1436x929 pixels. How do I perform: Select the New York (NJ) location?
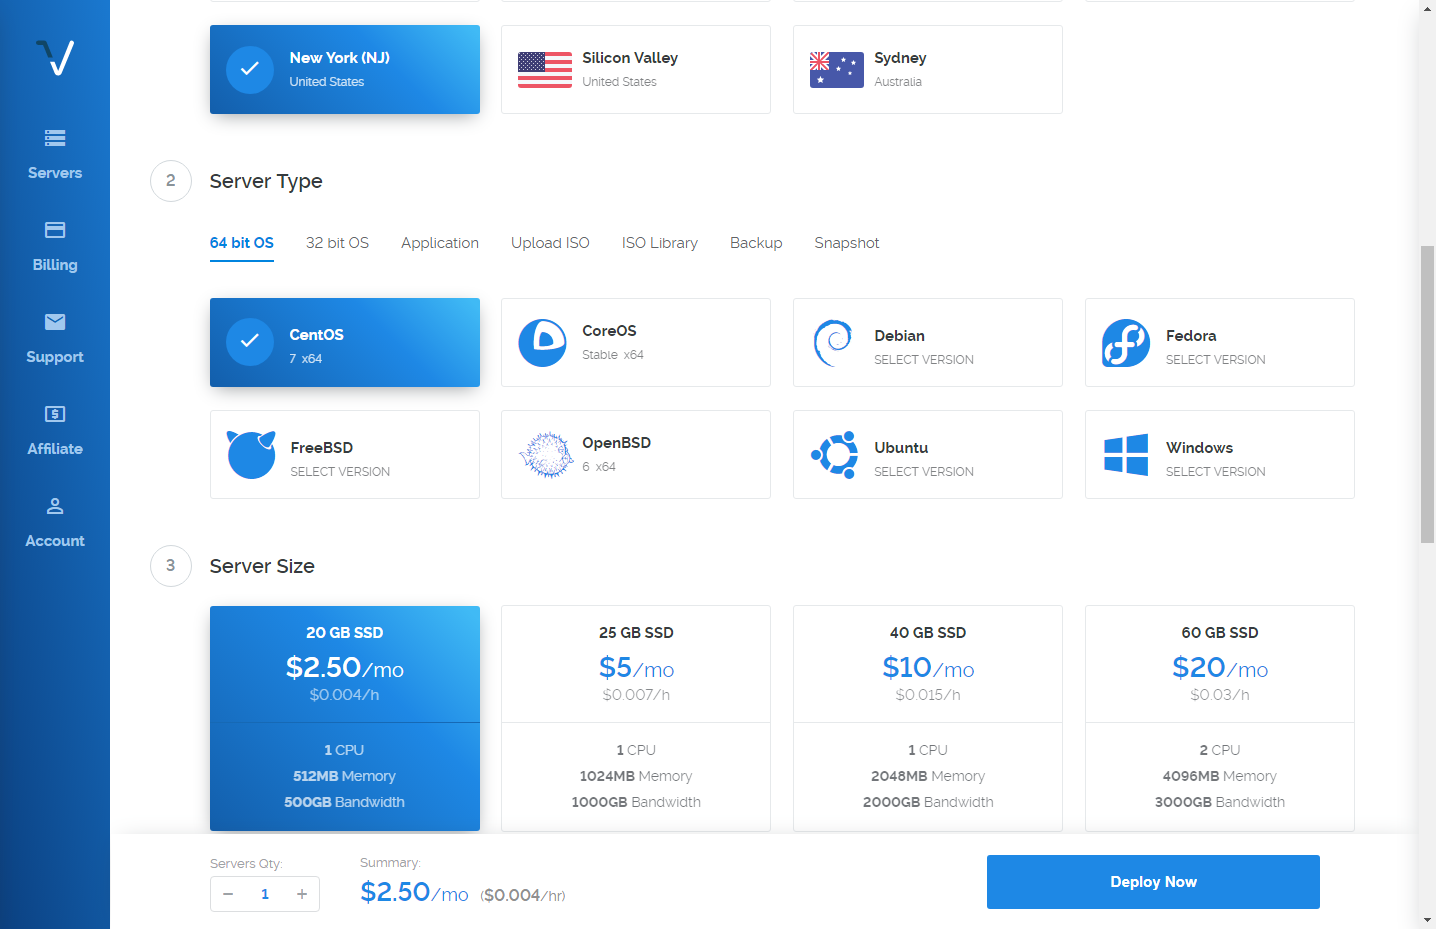(345, 69)
